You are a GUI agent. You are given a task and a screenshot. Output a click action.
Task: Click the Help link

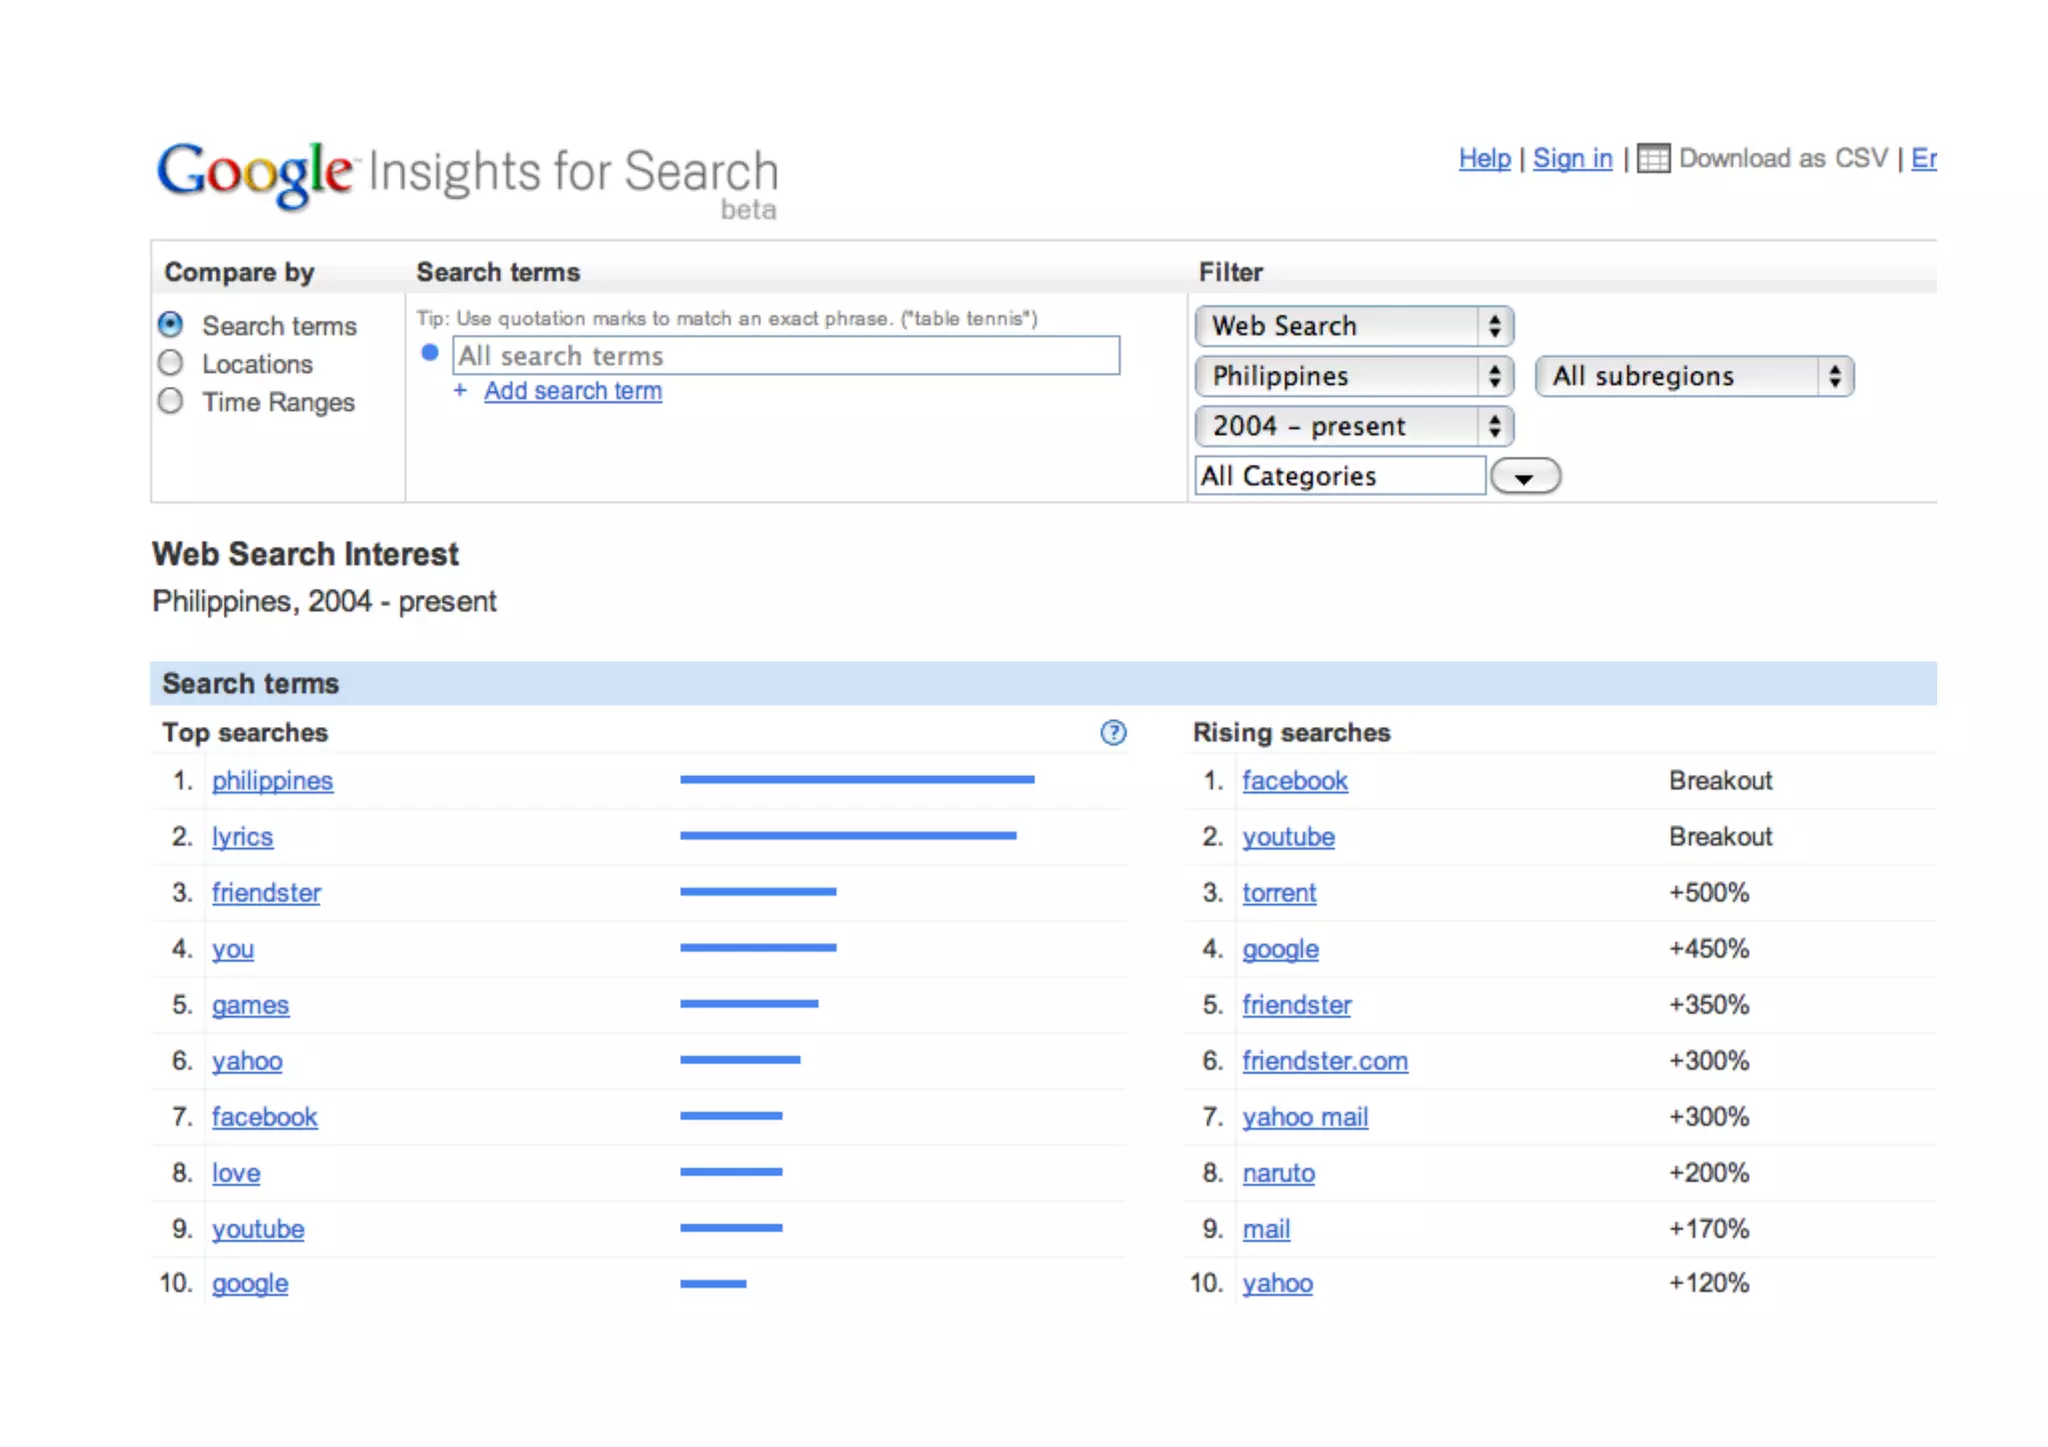click(1484, 158)
